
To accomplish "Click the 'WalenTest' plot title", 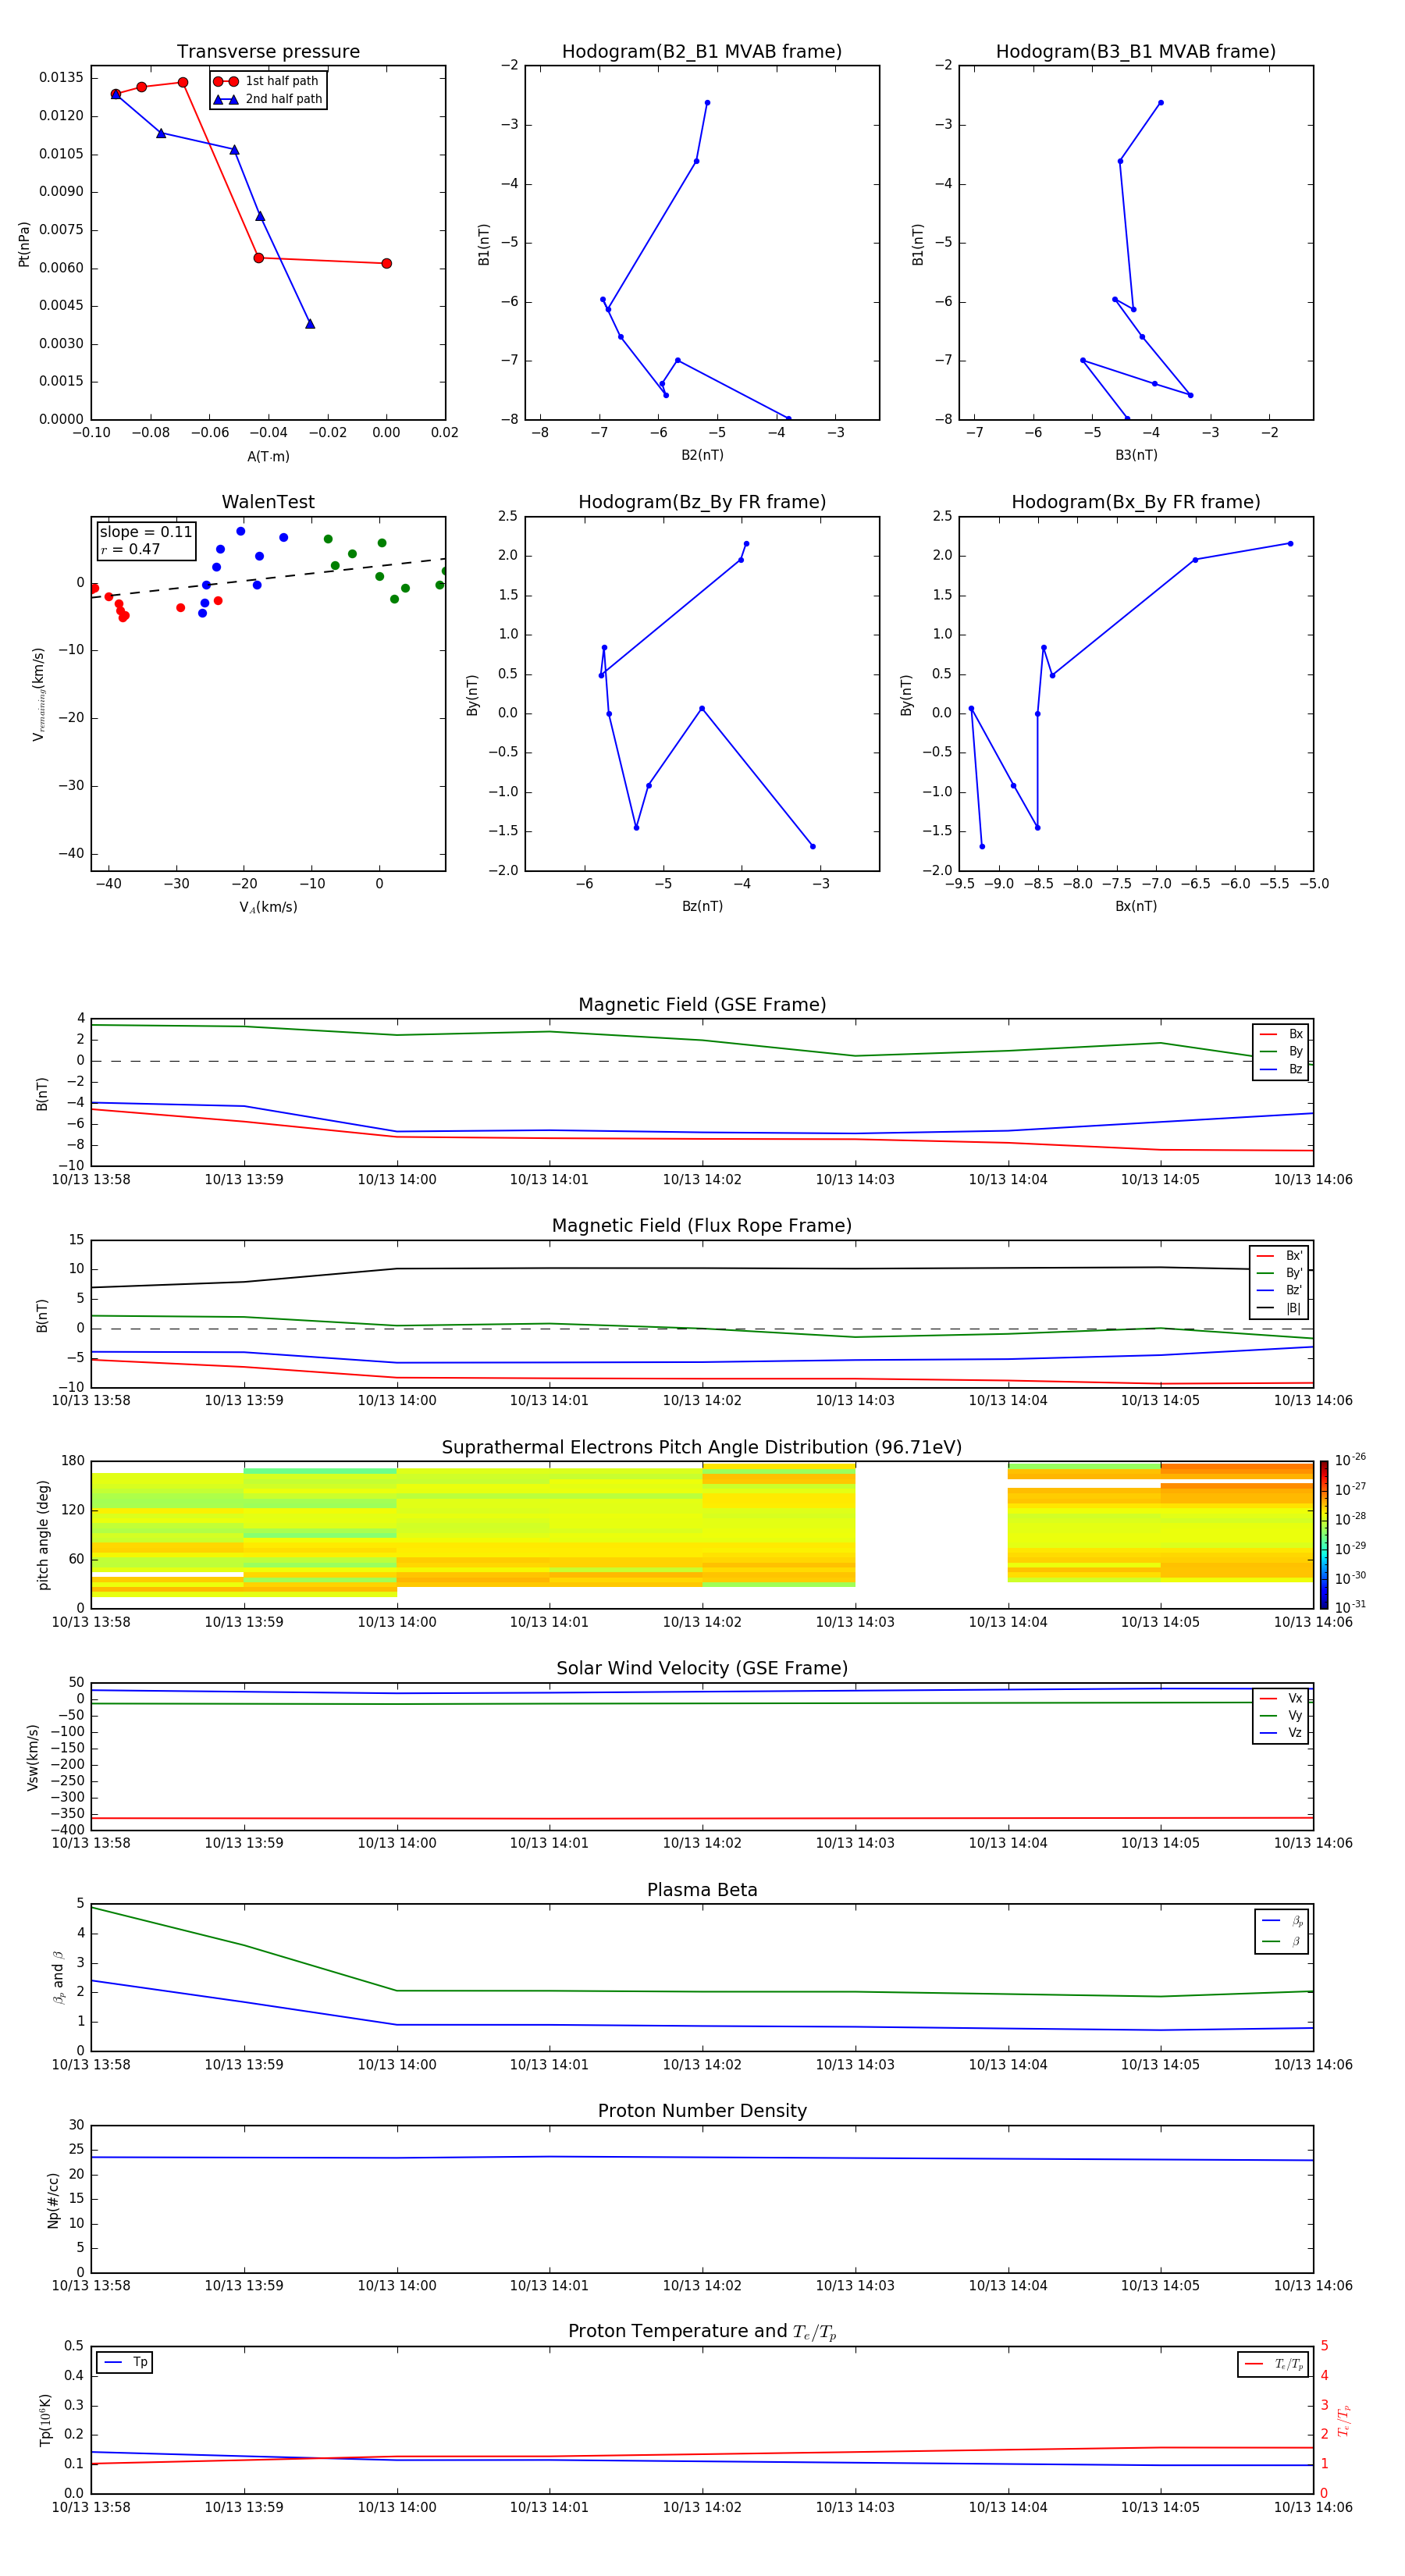I will (268, 502).
